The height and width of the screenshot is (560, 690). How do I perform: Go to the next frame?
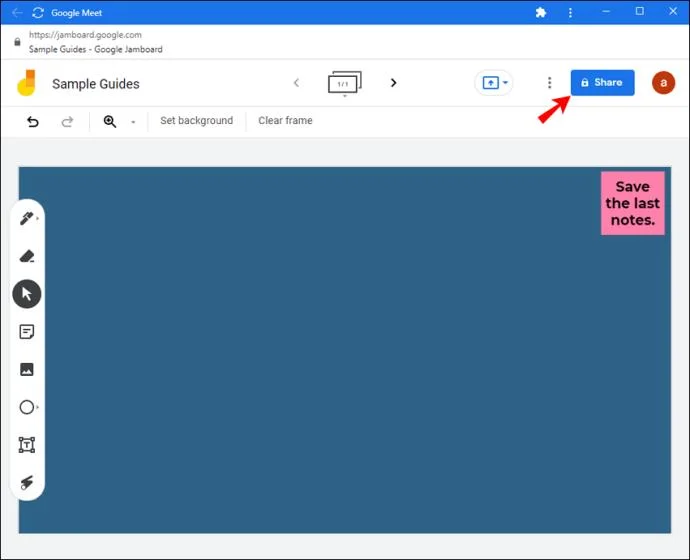(x=393, y=83)
